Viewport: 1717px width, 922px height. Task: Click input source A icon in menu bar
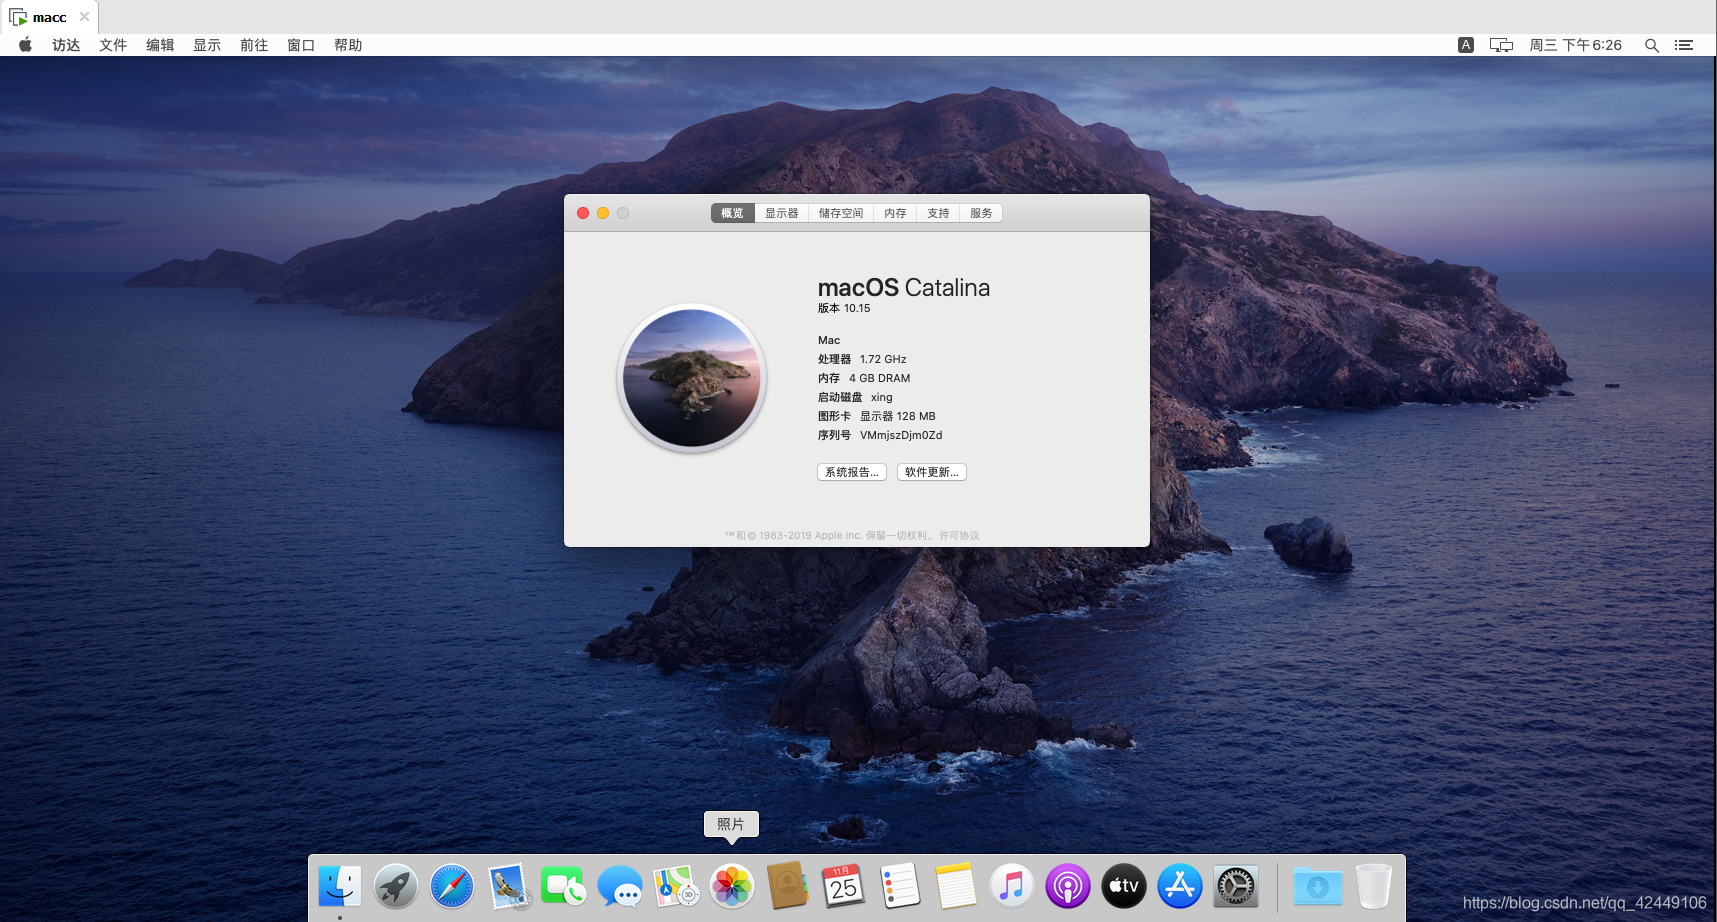click(x=1466, y=45)
